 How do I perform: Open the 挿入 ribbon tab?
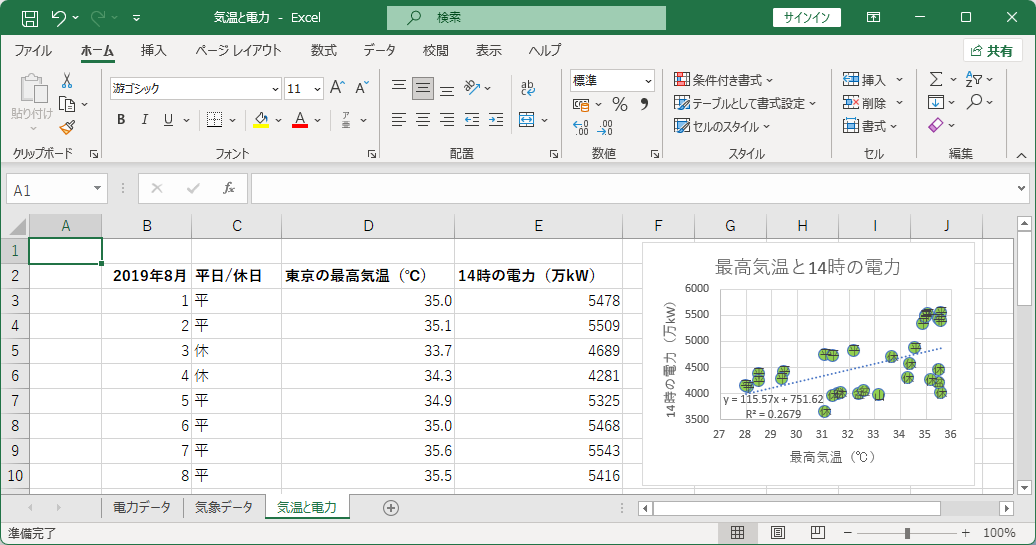point(153,51)
